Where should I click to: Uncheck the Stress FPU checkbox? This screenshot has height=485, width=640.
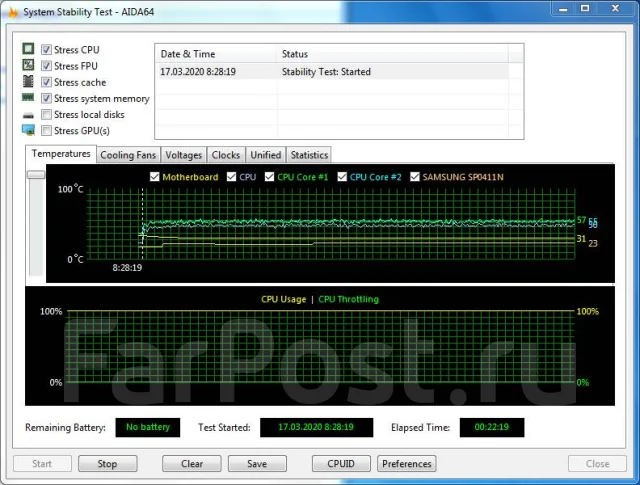pos(46,66)
